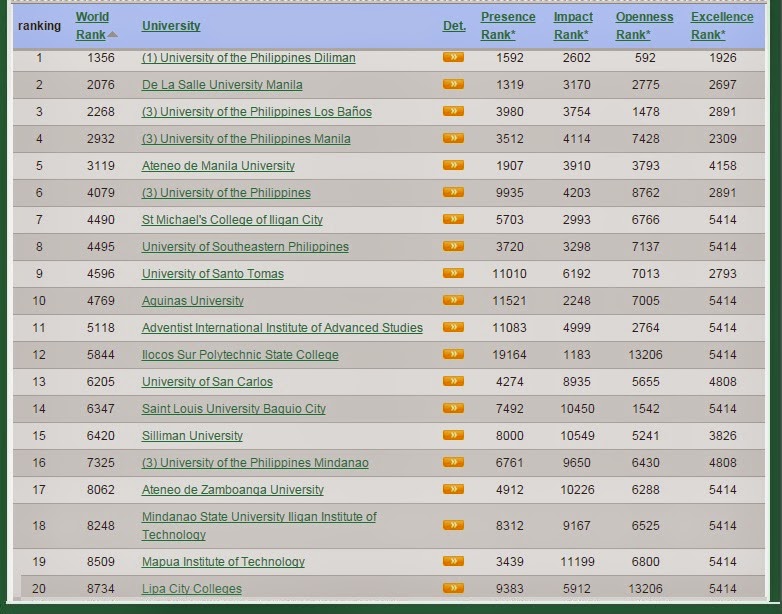The width and height of the screenshot is (782, 614).
Task: Select world rank value 2076
Action: coord(101,85)
